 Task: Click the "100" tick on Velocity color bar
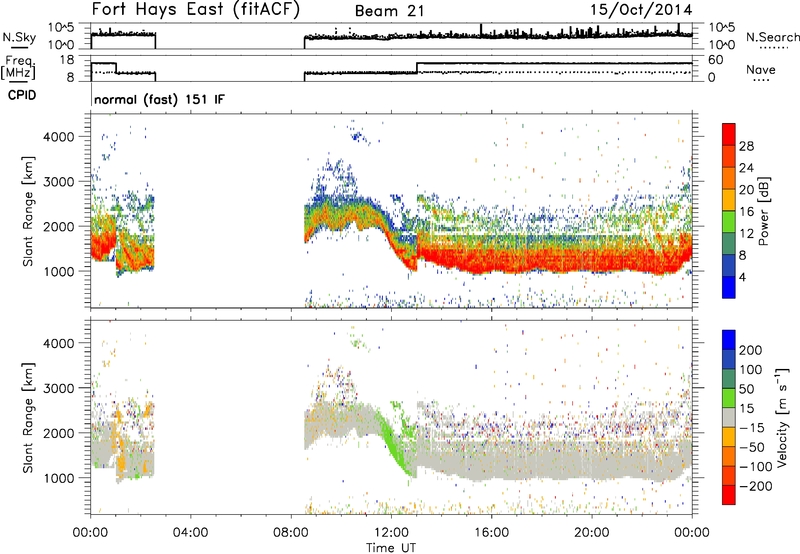tap(751, 369)
